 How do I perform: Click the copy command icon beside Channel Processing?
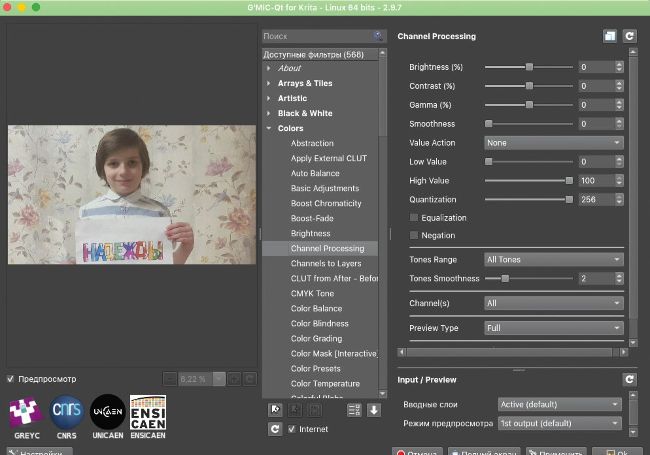(609, 36)
